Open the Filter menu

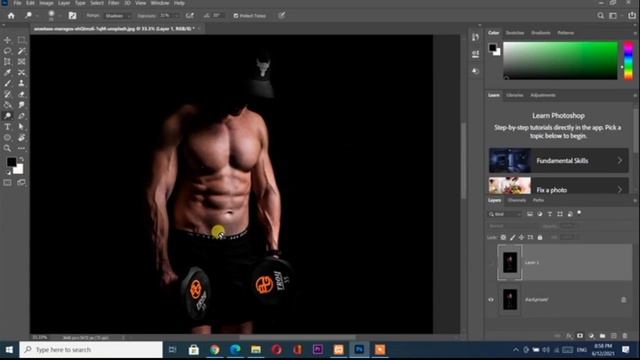click(x=113, y=3)
